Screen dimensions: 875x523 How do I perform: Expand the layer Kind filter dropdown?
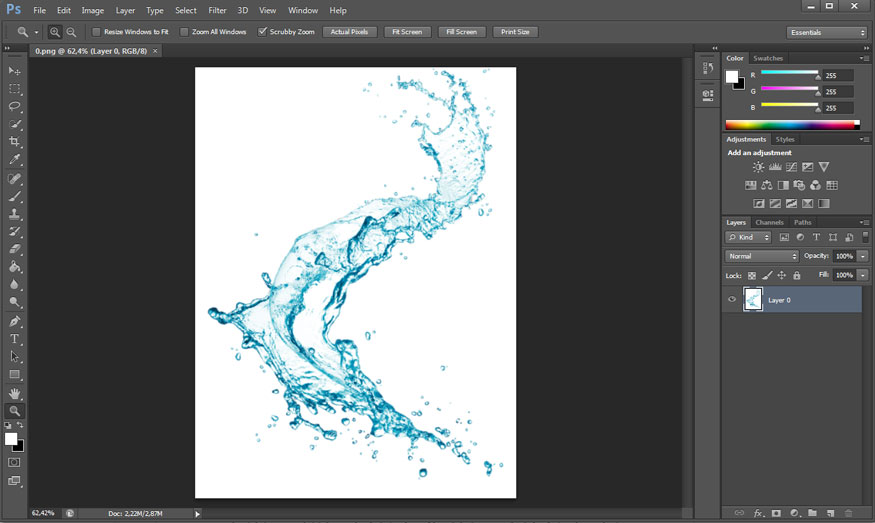[748, 237]
